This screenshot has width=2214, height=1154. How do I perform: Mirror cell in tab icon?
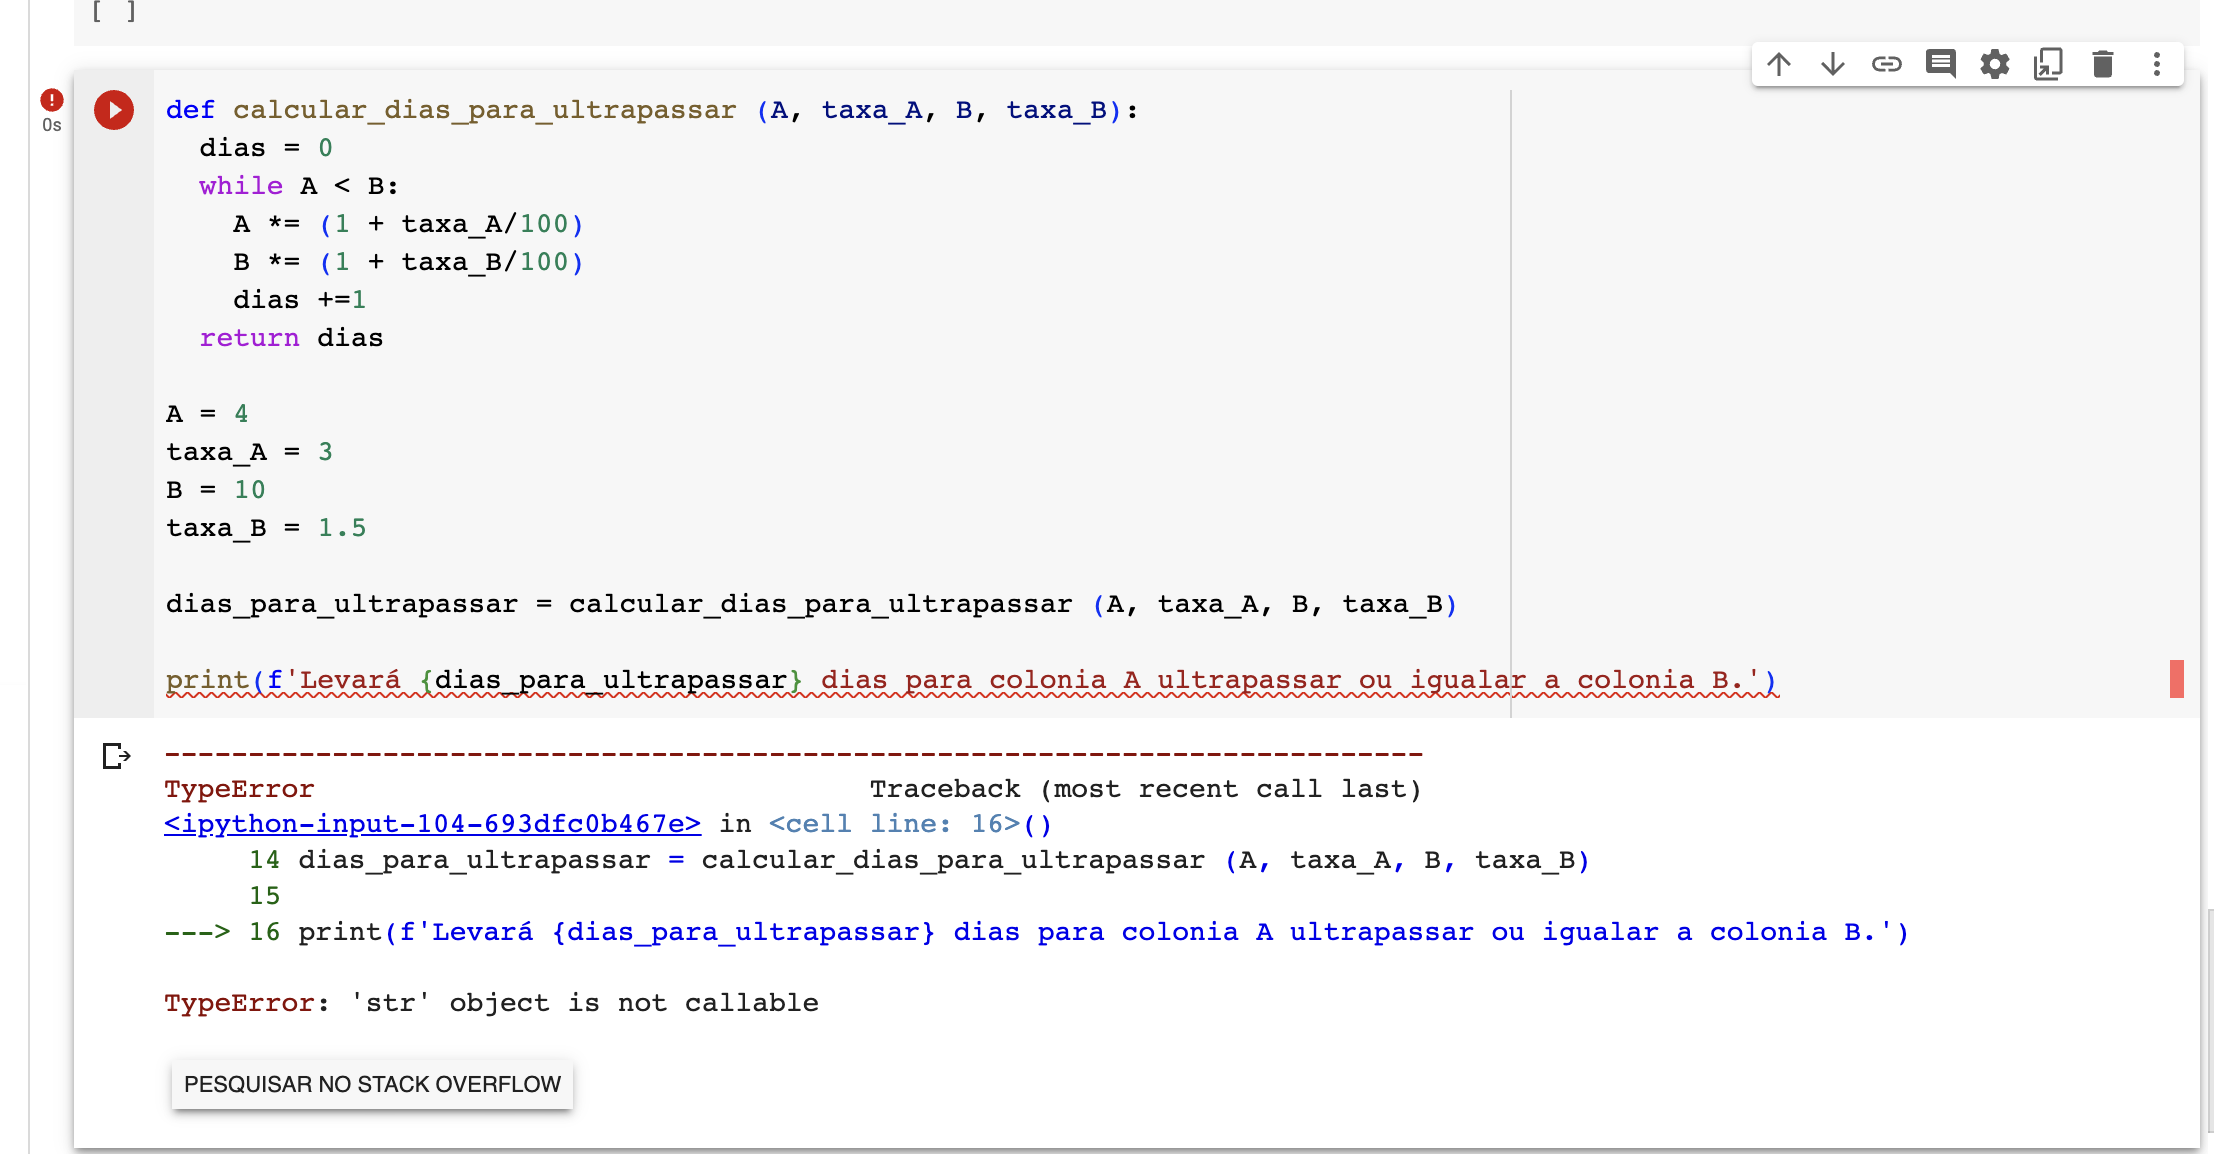pos(2049,65)
